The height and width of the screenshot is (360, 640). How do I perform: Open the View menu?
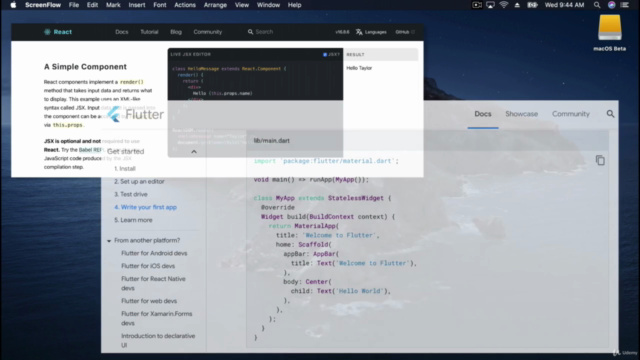coord(242,5)
